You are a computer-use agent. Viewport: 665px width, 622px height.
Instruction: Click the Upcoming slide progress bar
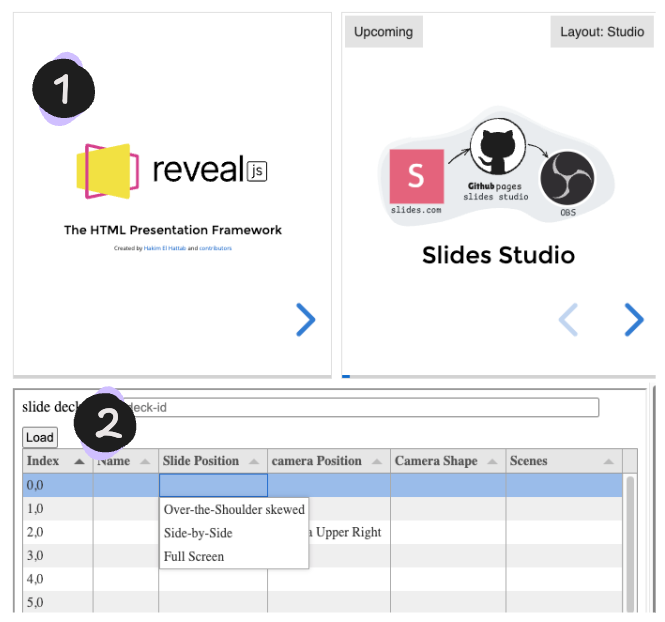pyautogui.click(x=499, y=376)
